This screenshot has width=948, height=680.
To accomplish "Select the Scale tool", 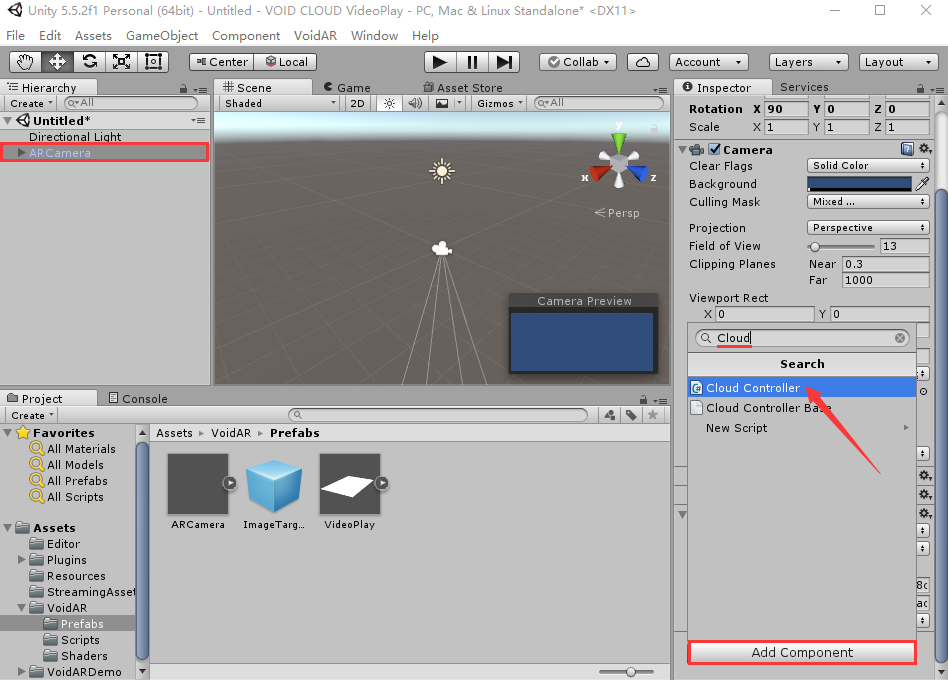I will 122,62.
